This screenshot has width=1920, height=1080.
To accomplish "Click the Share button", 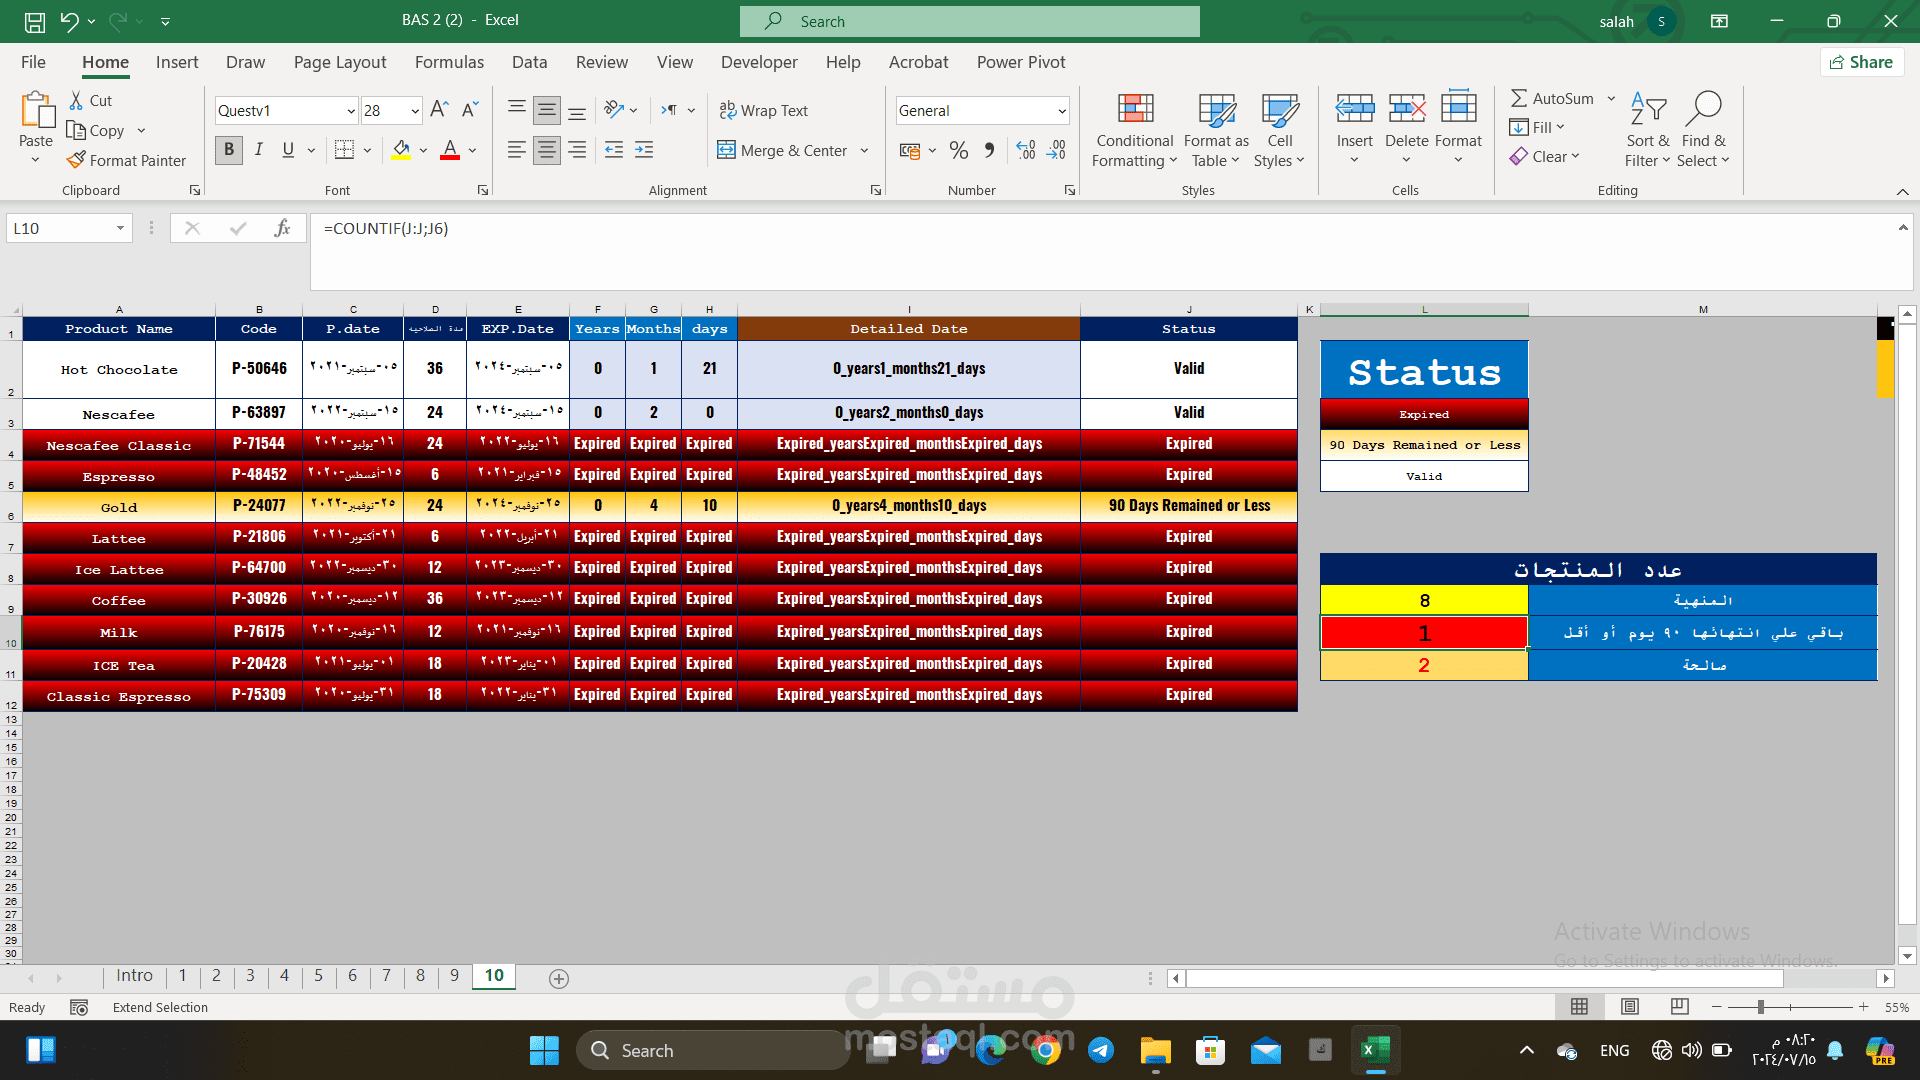I will click(1861, 61).
